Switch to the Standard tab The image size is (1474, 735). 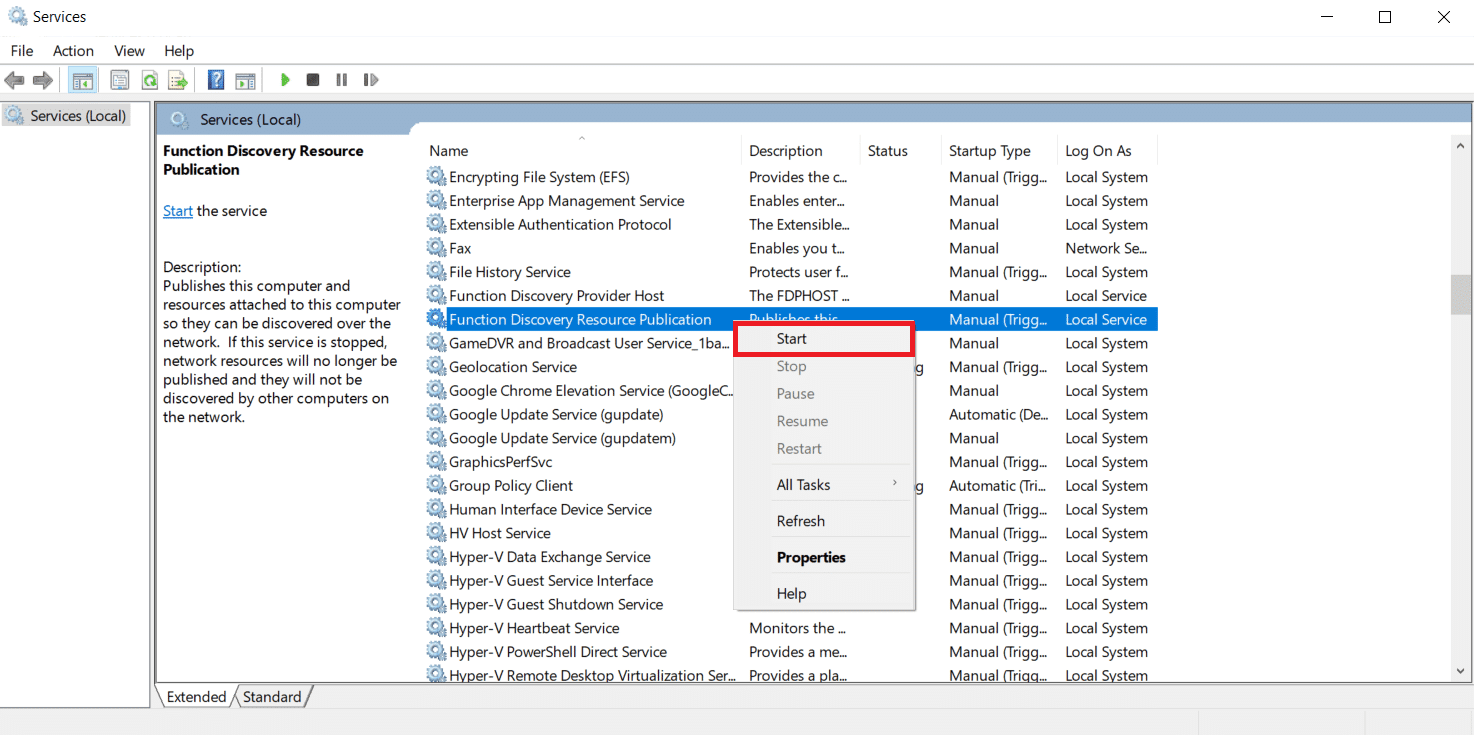(272, 697)
